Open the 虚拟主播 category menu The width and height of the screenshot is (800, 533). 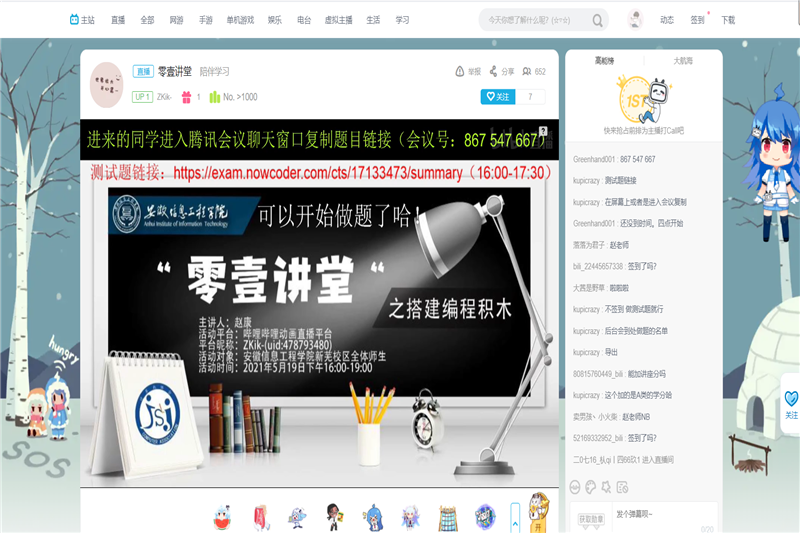(x=335, y=19)
